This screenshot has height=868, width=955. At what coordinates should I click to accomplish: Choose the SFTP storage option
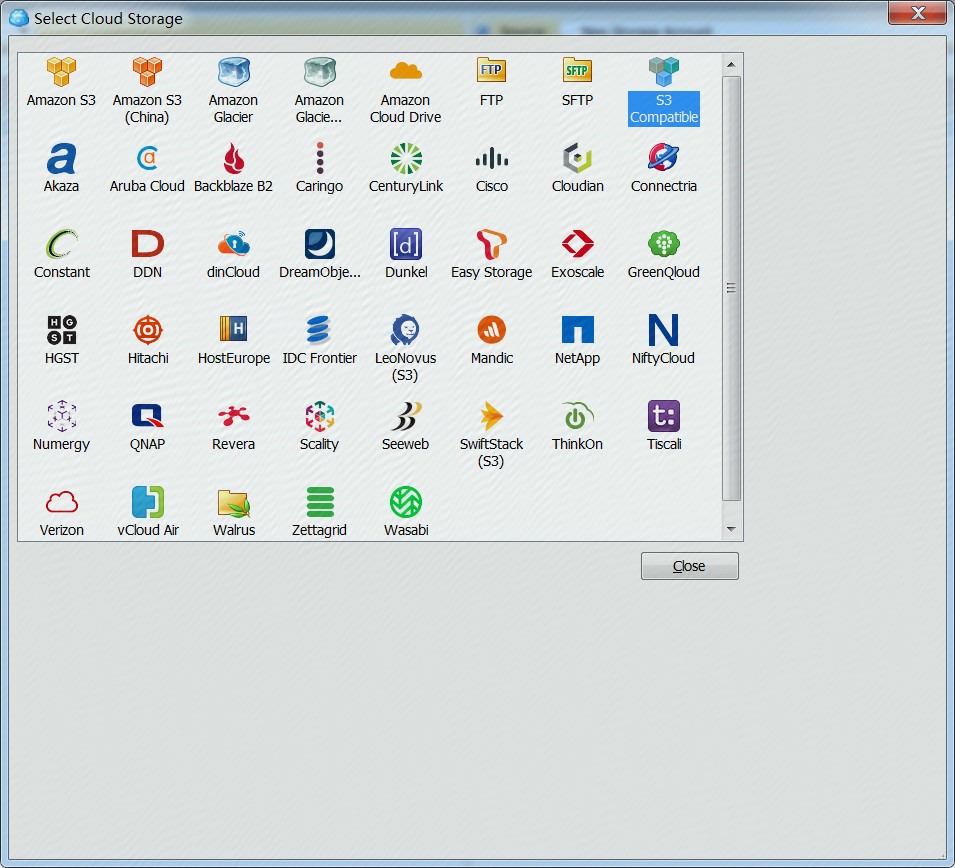[577, 72]
